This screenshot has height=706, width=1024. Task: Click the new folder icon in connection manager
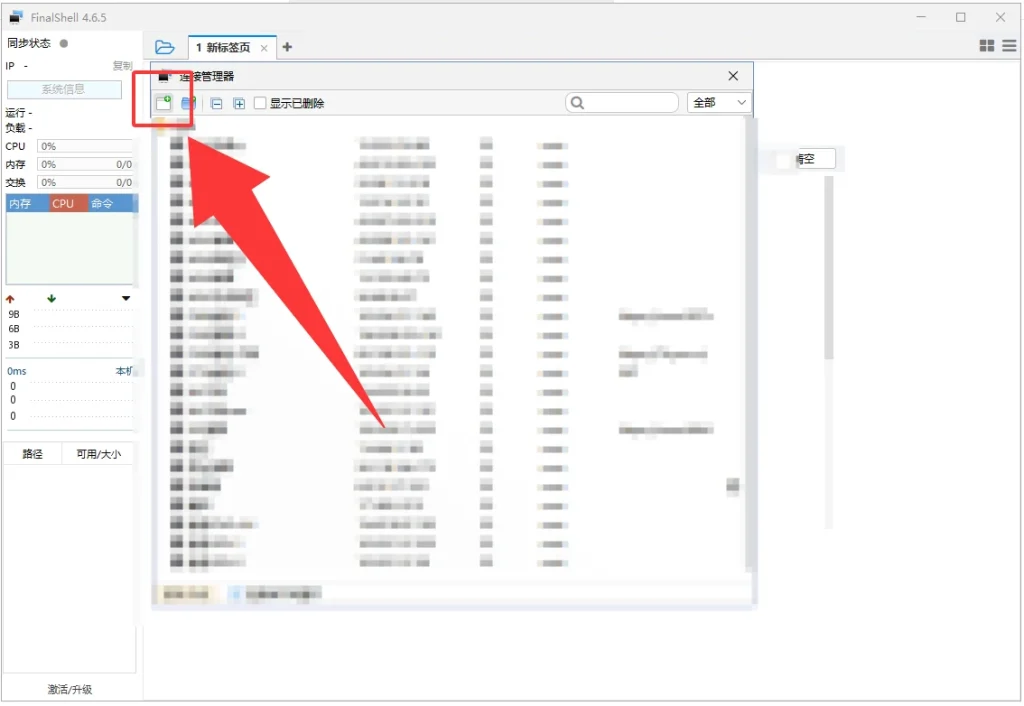189,103
